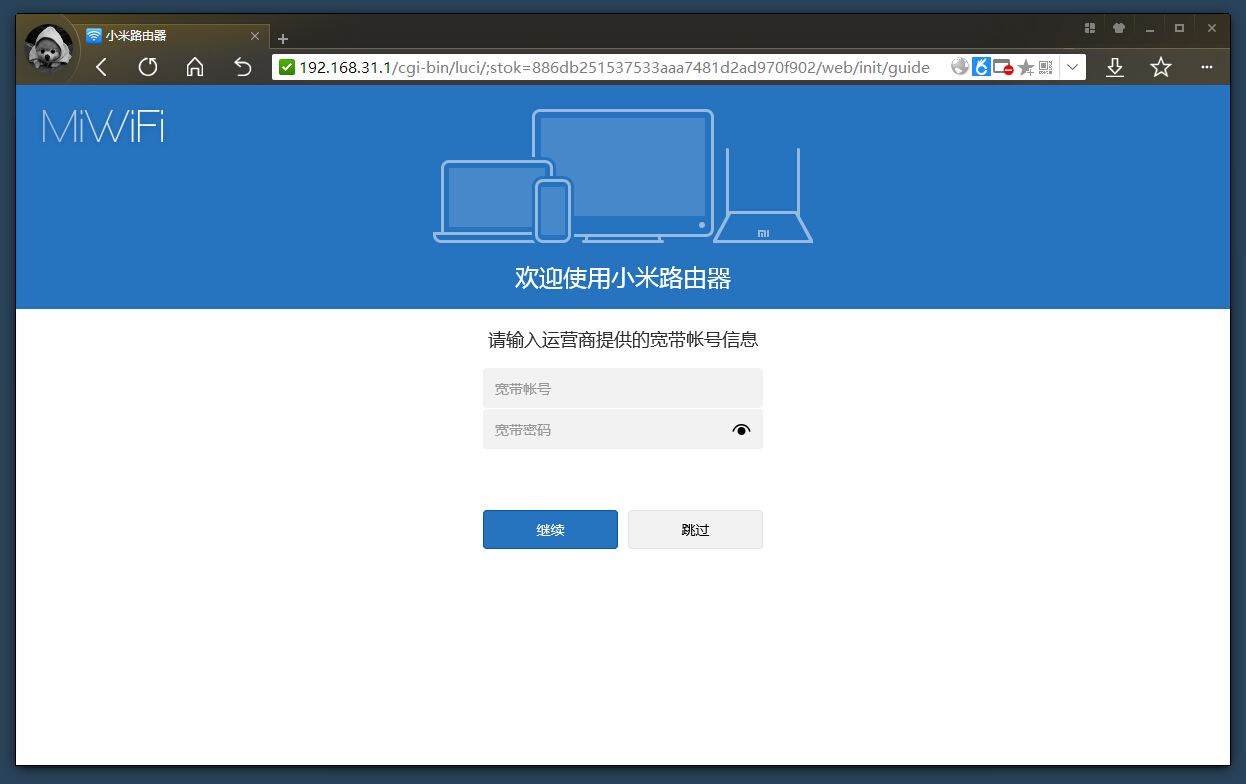Image resolution: width=1246 pixels, height=784 pixels.
Task: Open the skin shirt icon in title bar
Action: tap(1119, 28)
